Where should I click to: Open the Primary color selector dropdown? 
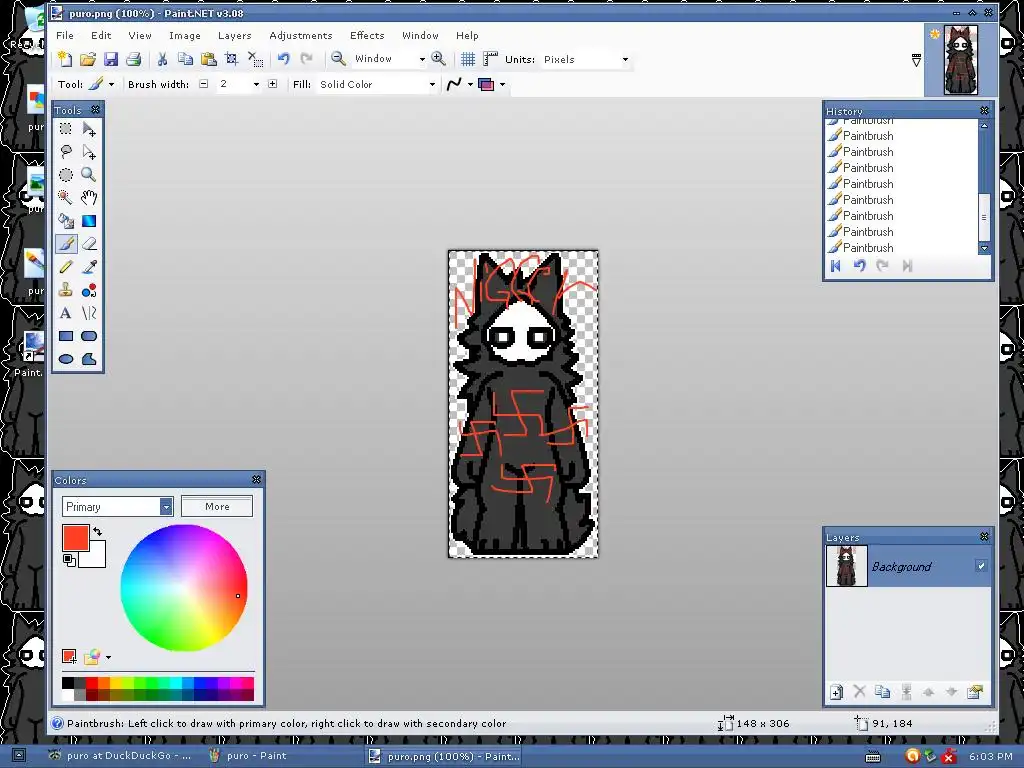(166, 506)
